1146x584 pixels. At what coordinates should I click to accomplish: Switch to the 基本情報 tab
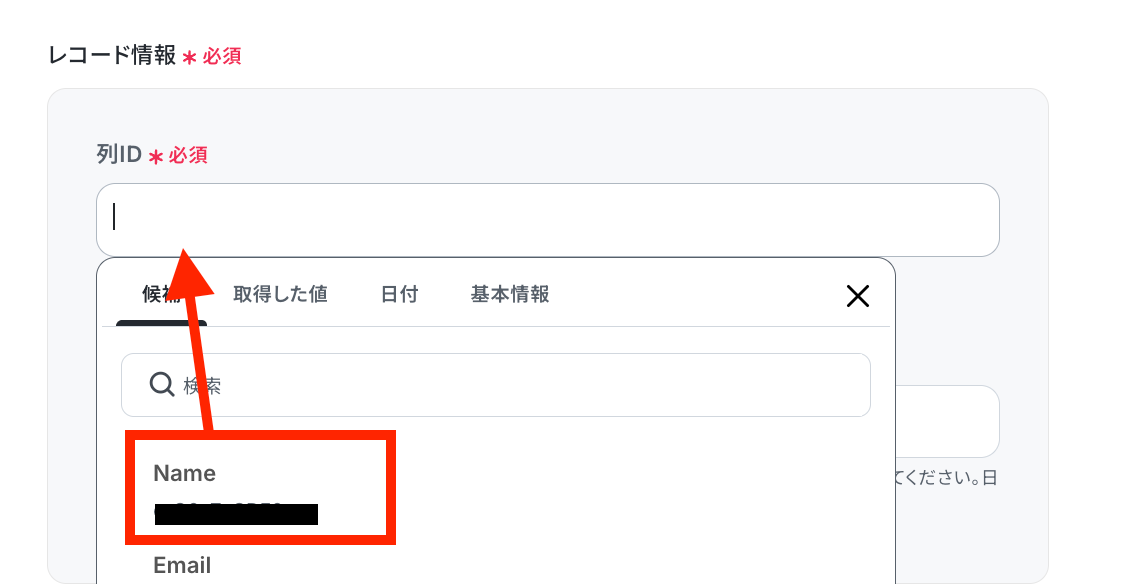(x=509, y=295)
